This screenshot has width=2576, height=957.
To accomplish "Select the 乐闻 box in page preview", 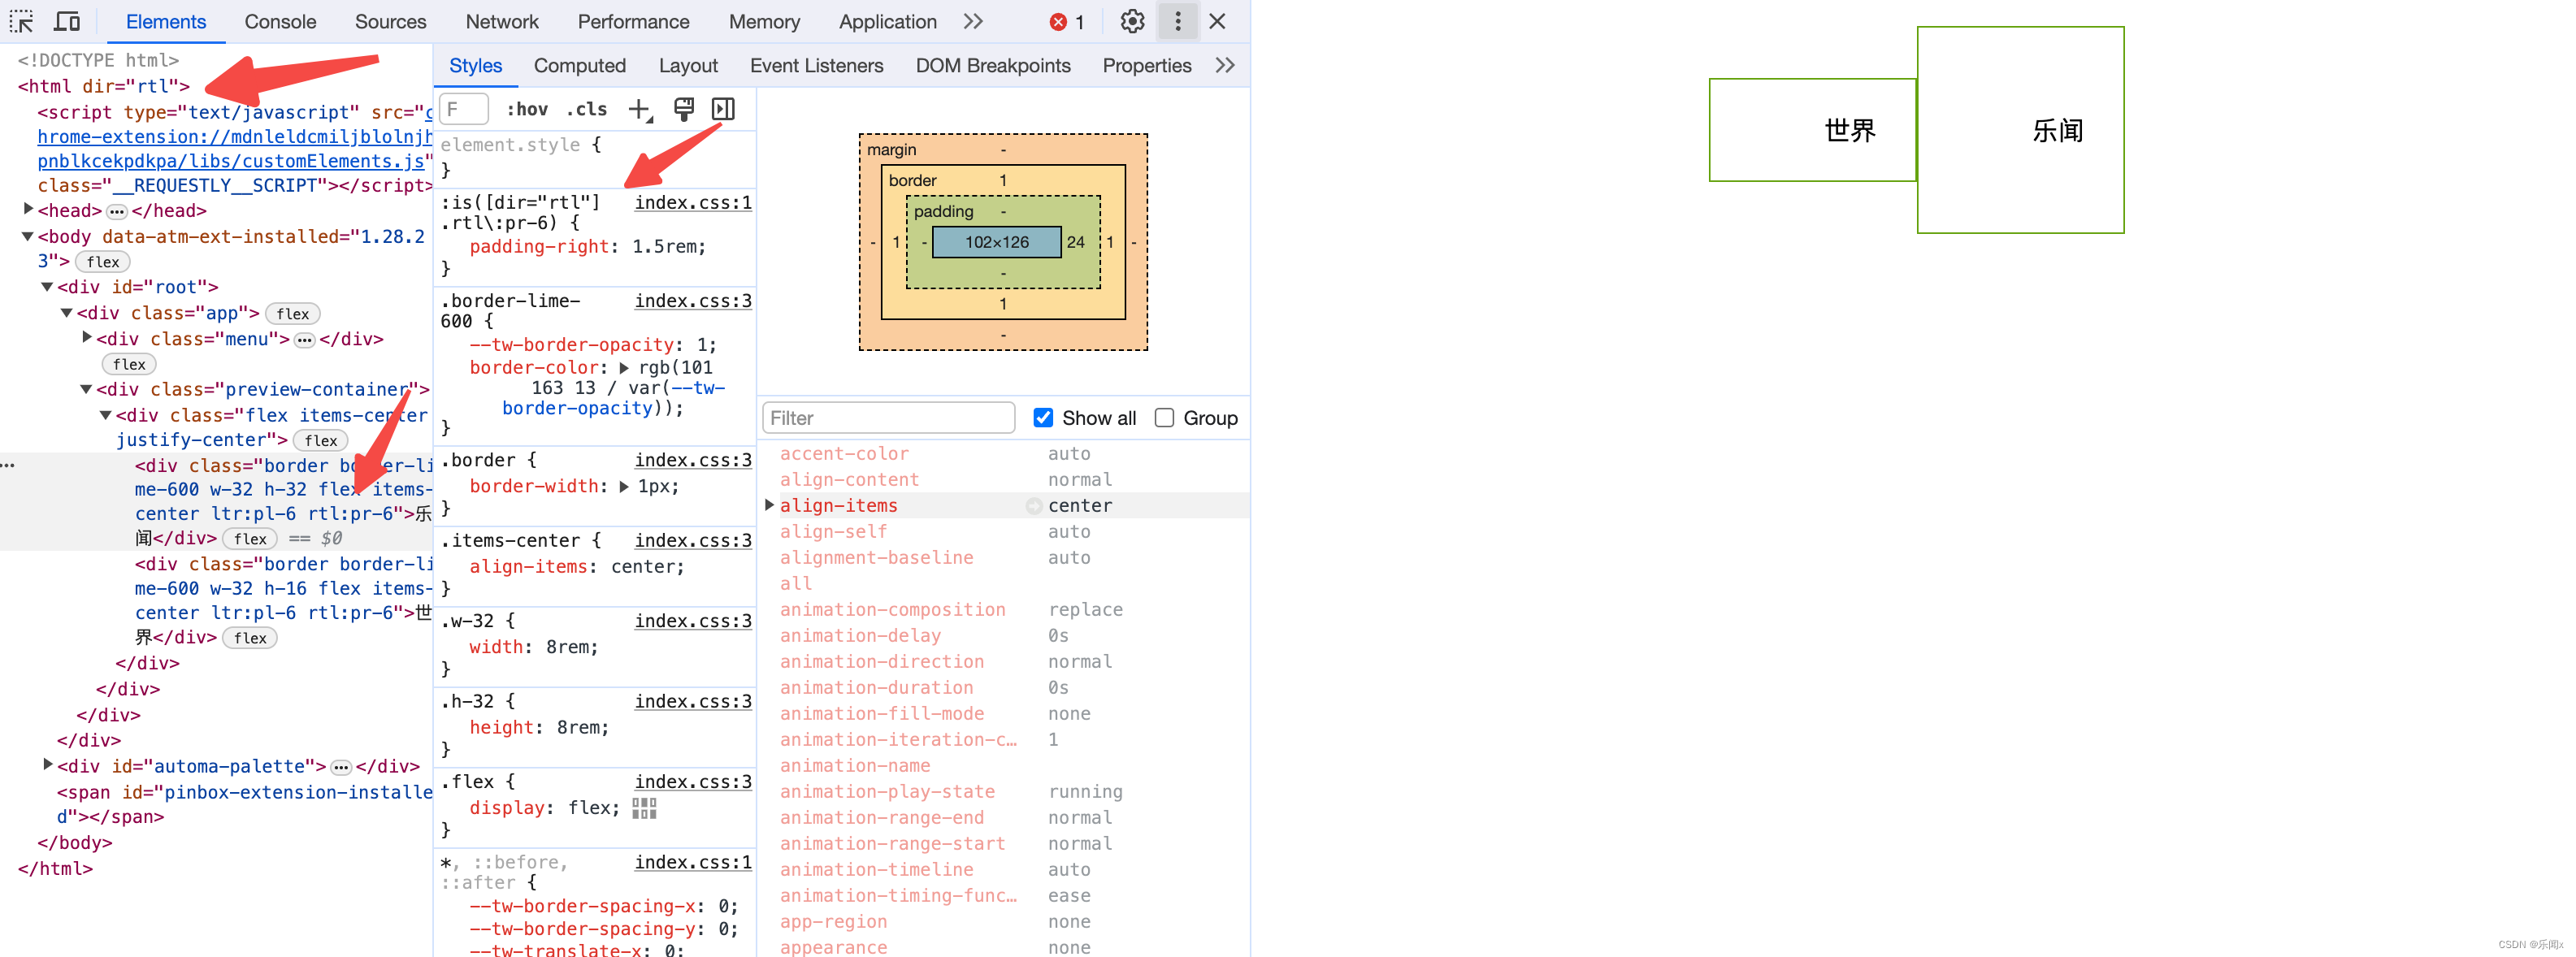I will pyautogui.click(x=2020, y=130).
